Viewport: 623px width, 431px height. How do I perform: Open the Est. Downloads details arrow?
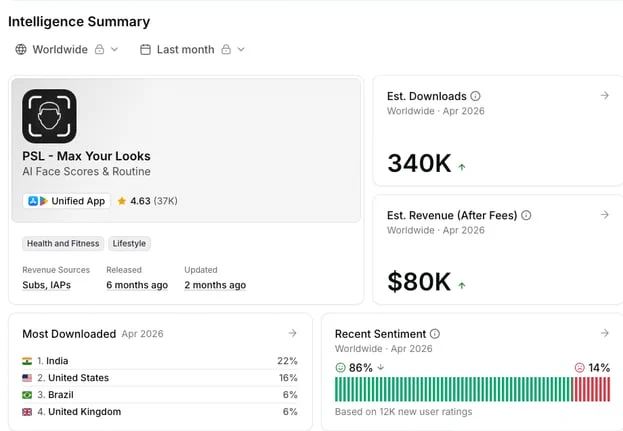point(604,95)
